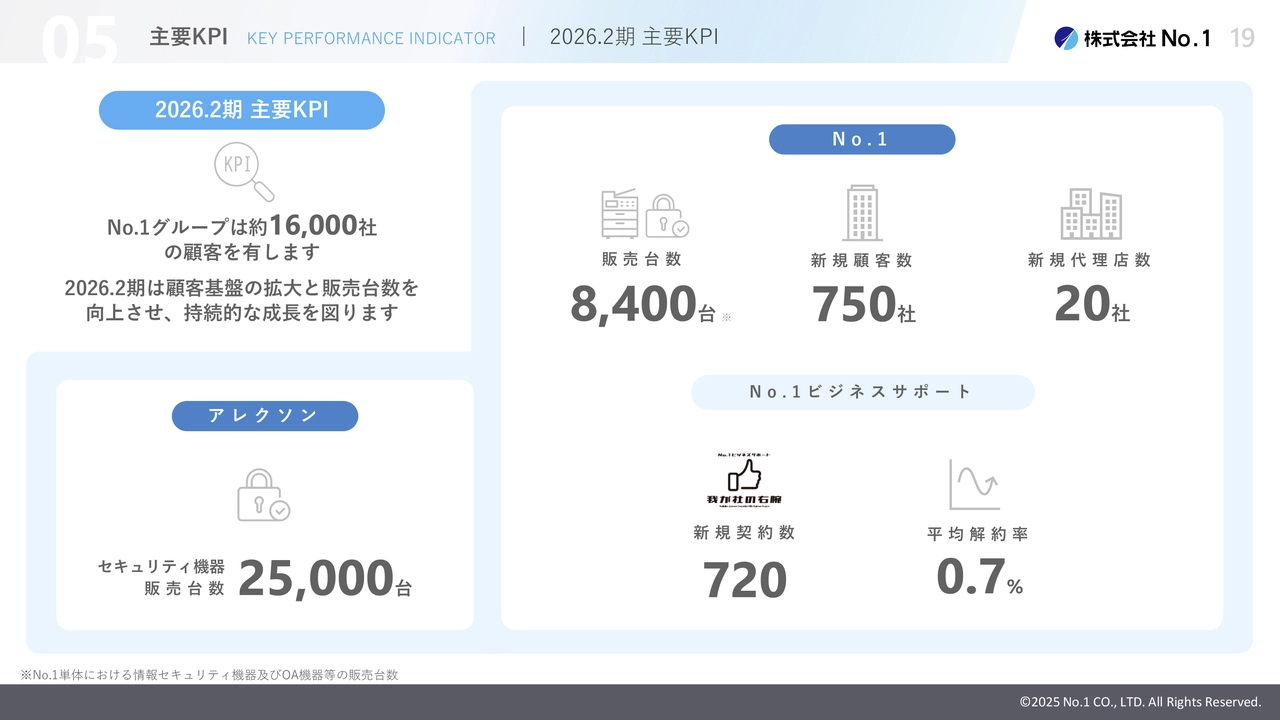Click the 8,400台 sales units figure
The image size is (1280, 720).
click(x=643, y=304)
